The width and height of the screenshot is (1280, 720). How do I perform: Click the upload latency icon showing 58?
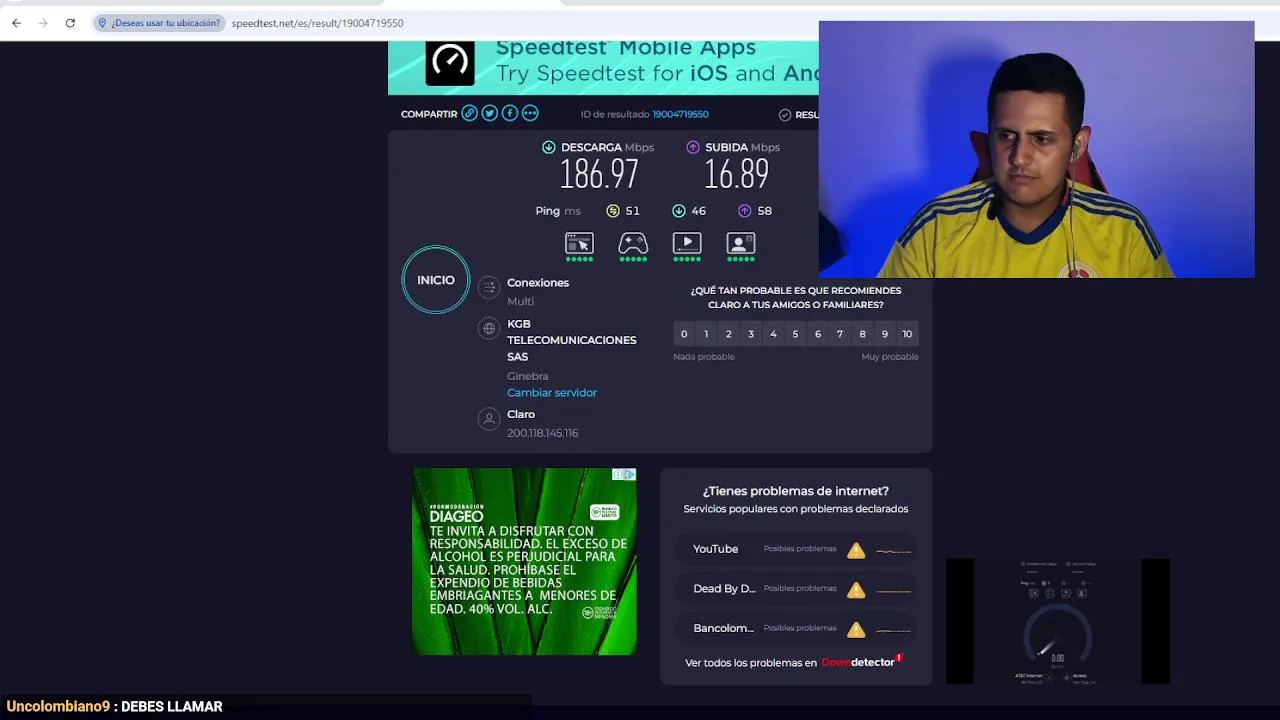(x=744, y=211)
